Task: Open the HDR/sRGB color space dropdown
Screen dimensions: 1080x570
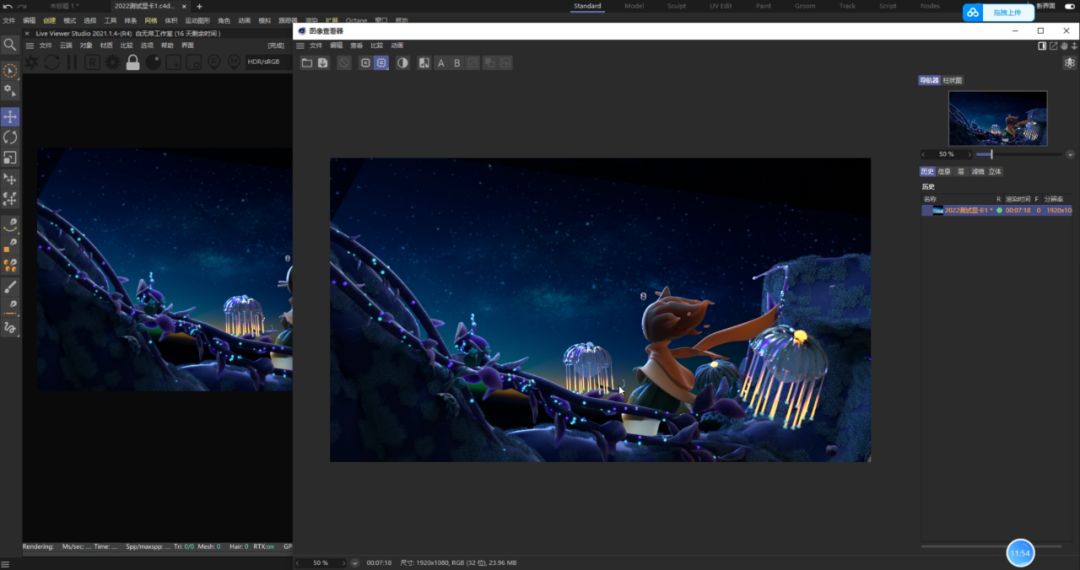Action: [x=269, y=62]
